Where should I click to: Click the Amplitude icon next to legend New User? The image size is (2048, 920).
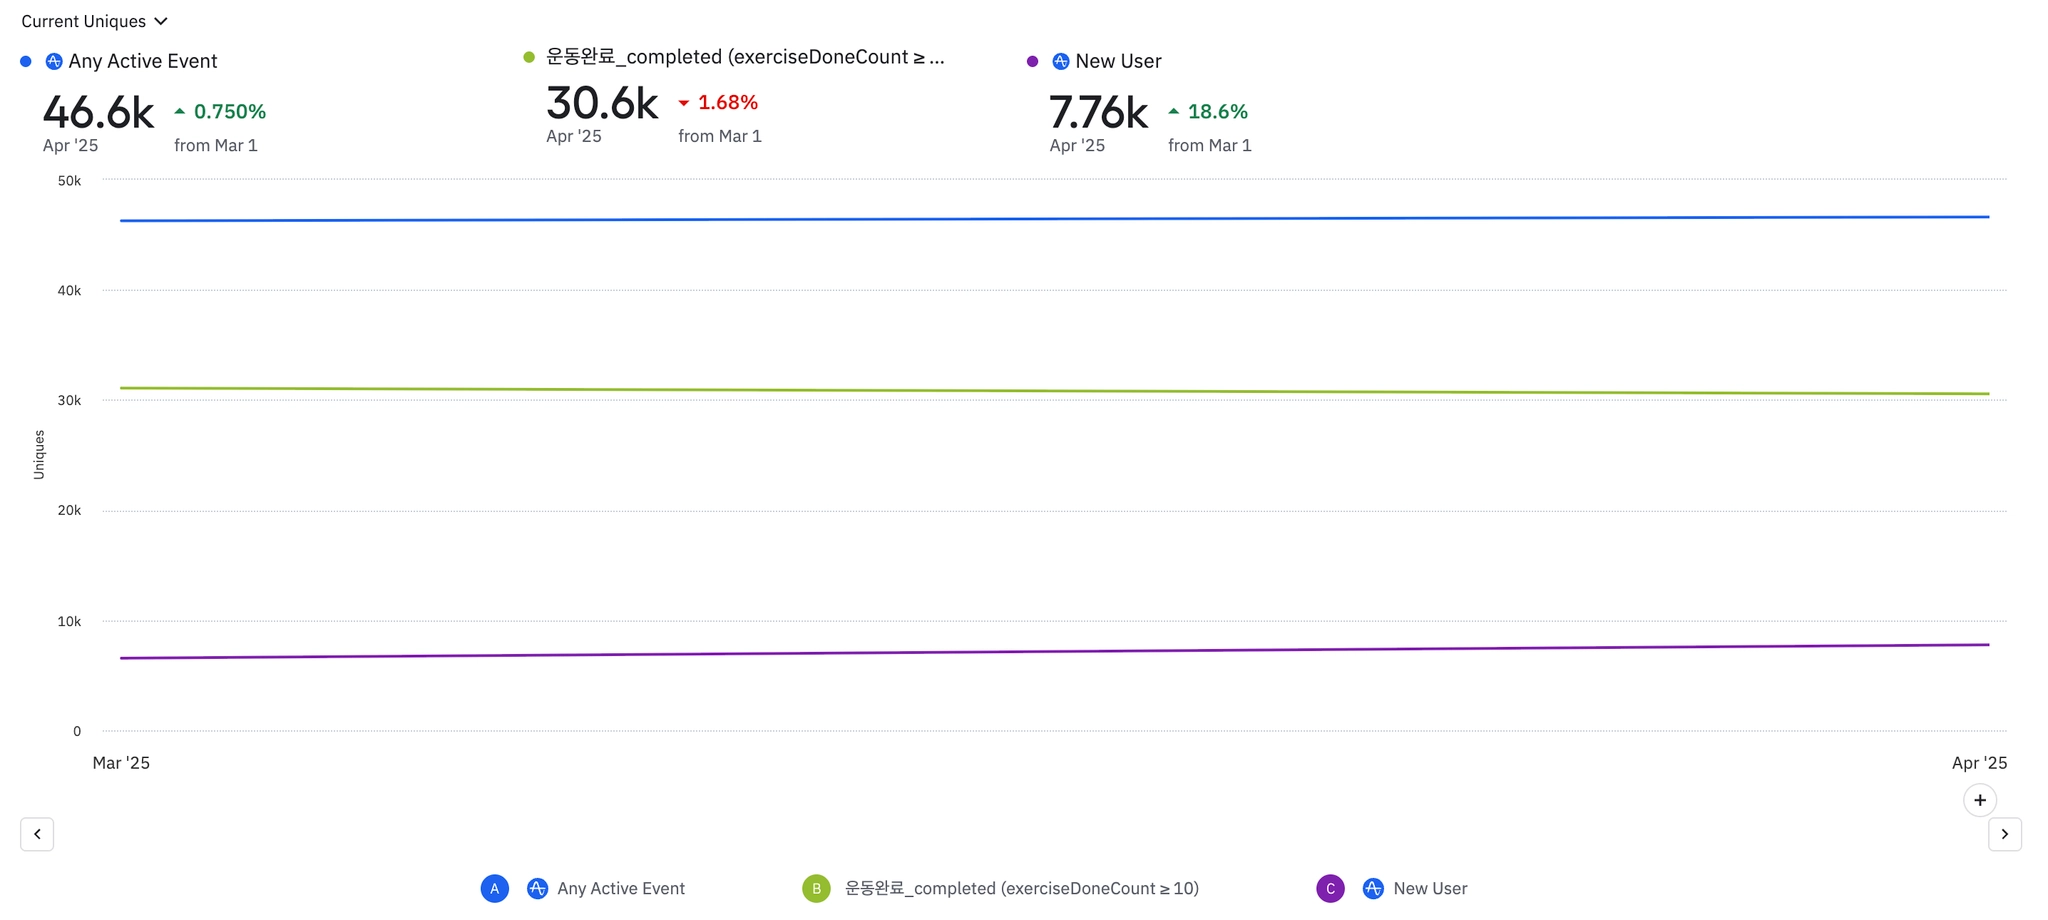pos(1373,888)
